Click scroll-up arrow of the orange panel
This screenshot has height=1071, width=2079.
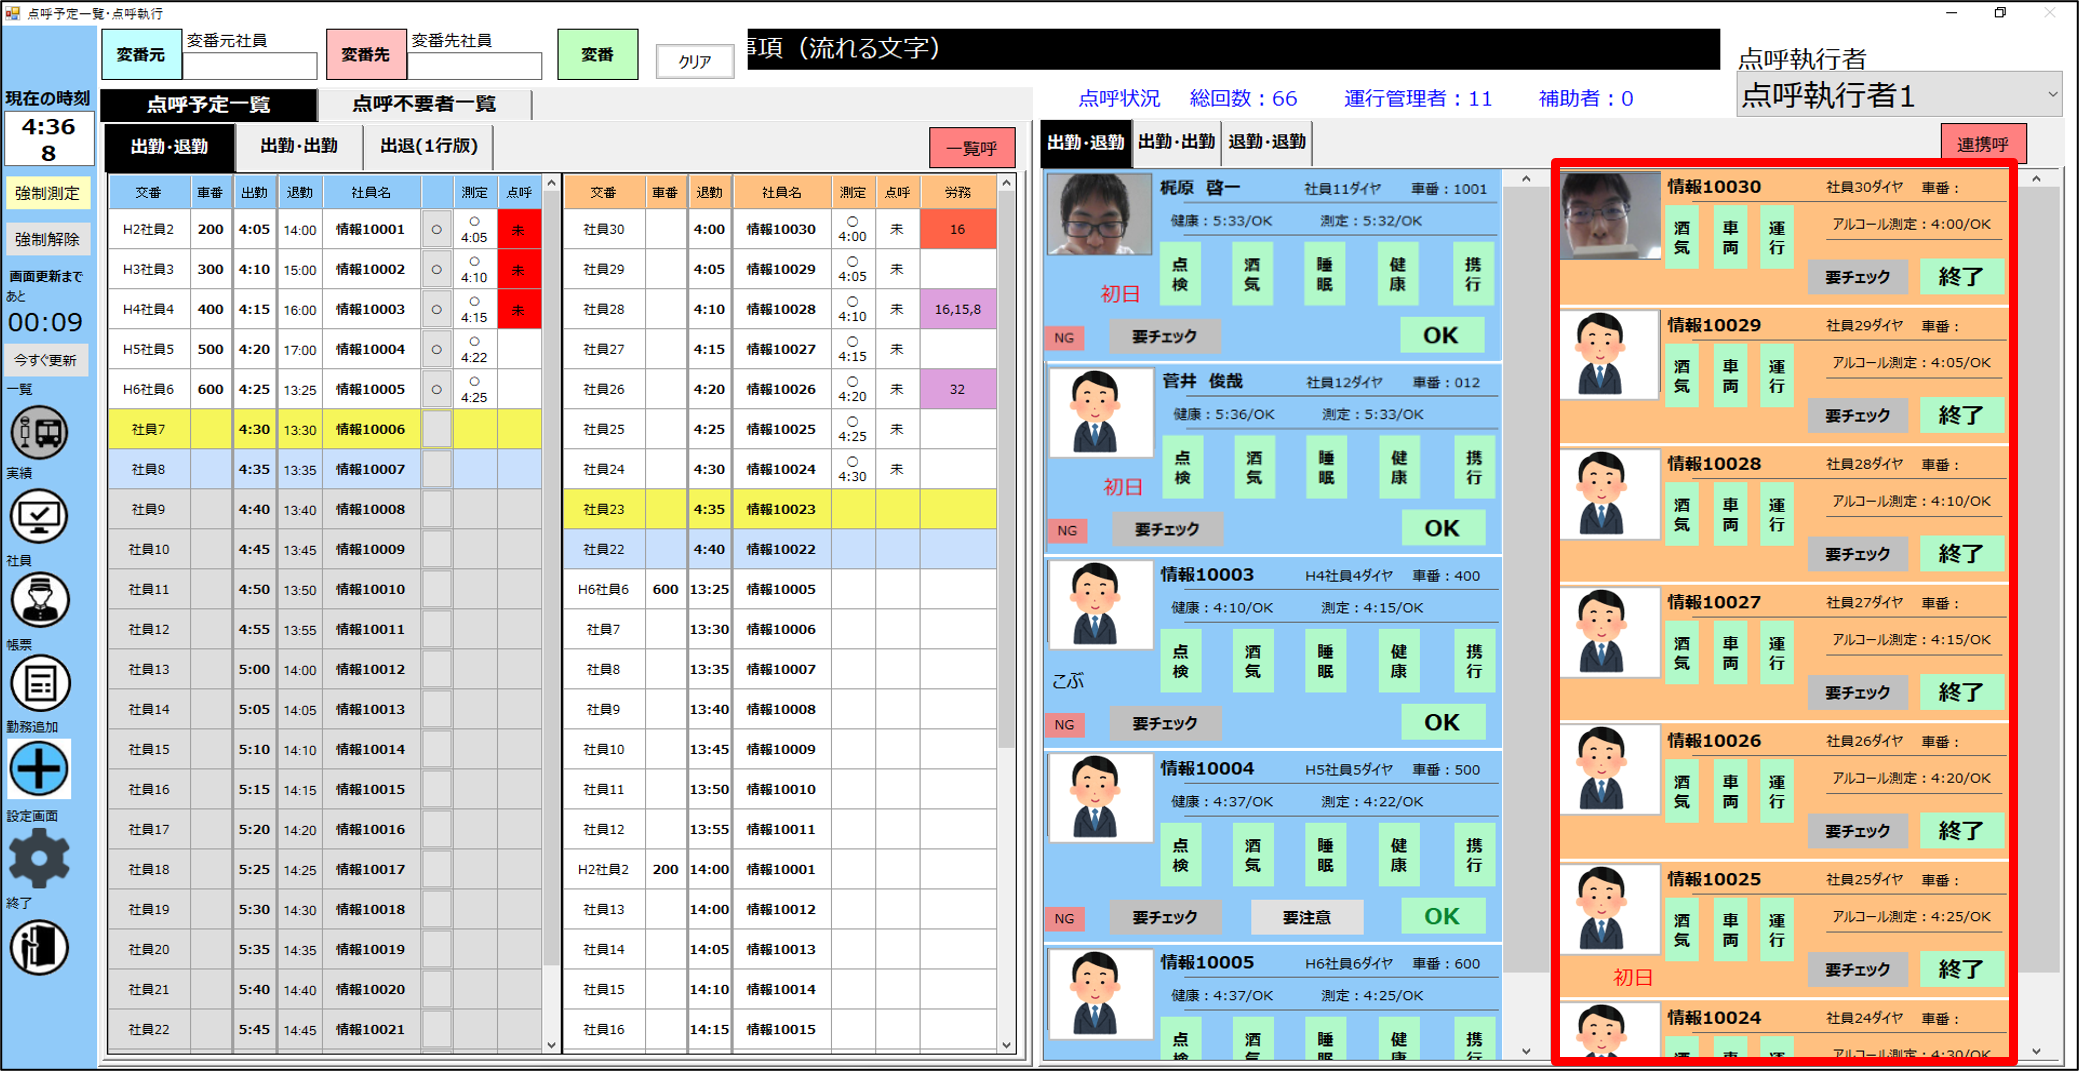click(2037, 179)
